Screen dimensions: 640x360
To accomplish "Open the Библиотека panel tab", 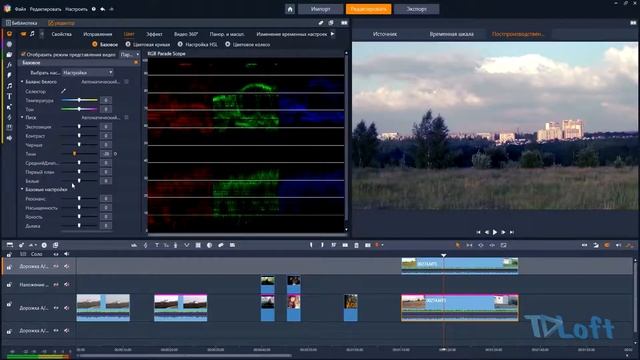I will [x=21, y=23].
